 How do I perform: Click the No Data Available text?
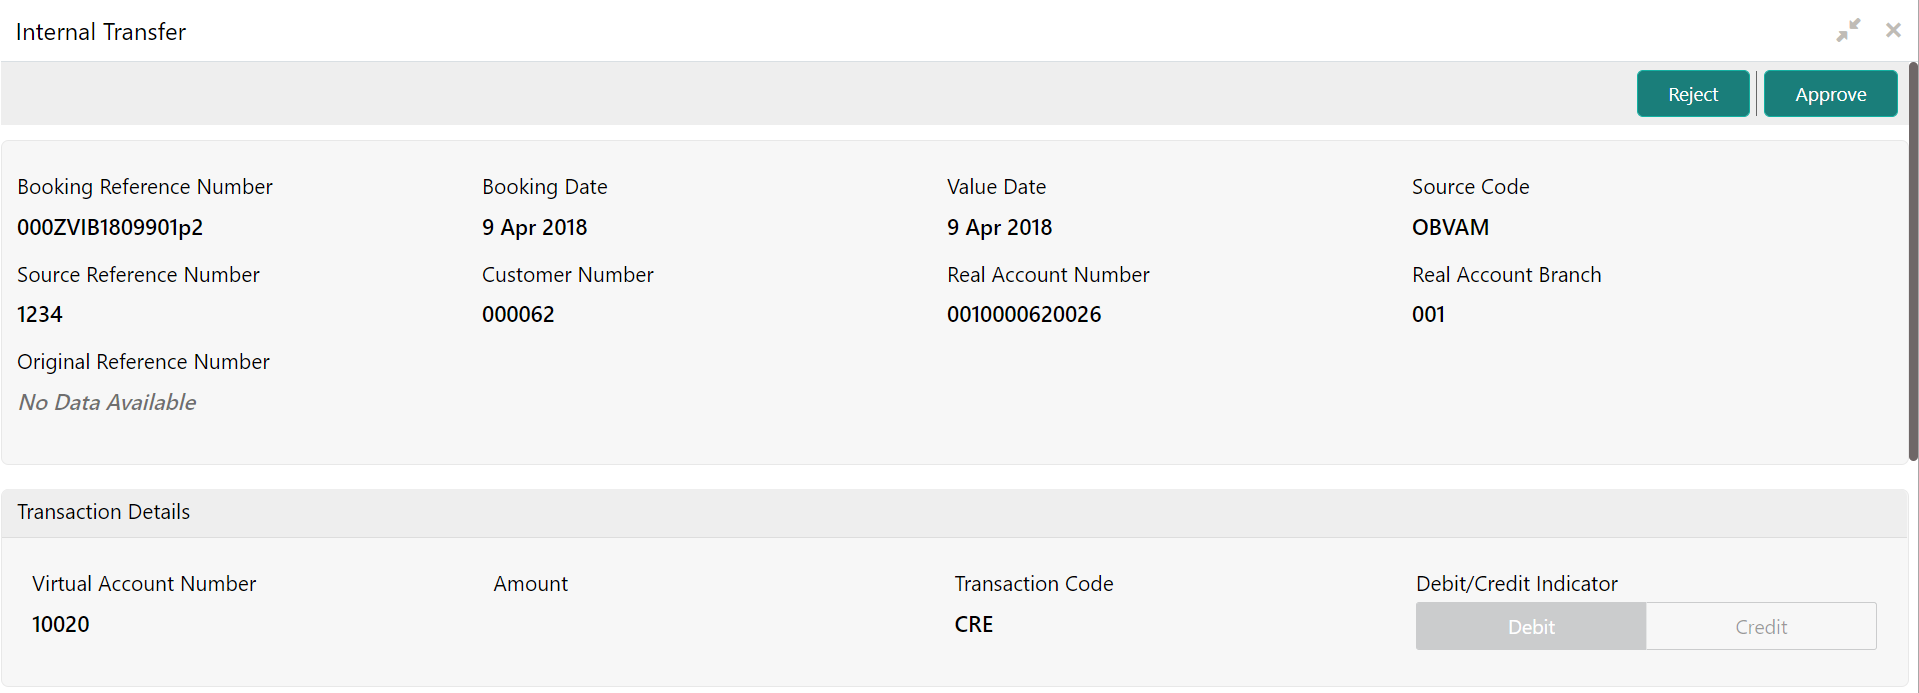pyautogui.click(x=107, y=402)
